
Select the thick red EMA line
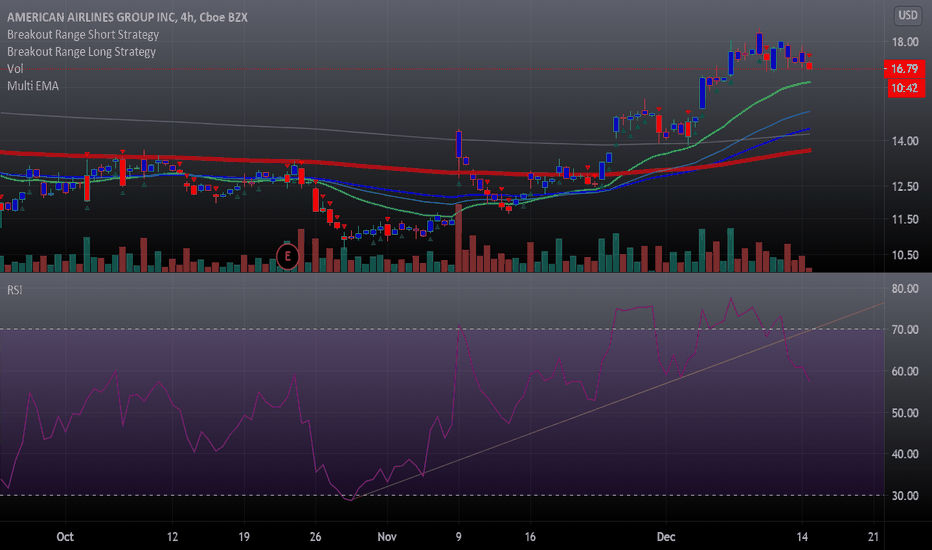pos(404,168)
